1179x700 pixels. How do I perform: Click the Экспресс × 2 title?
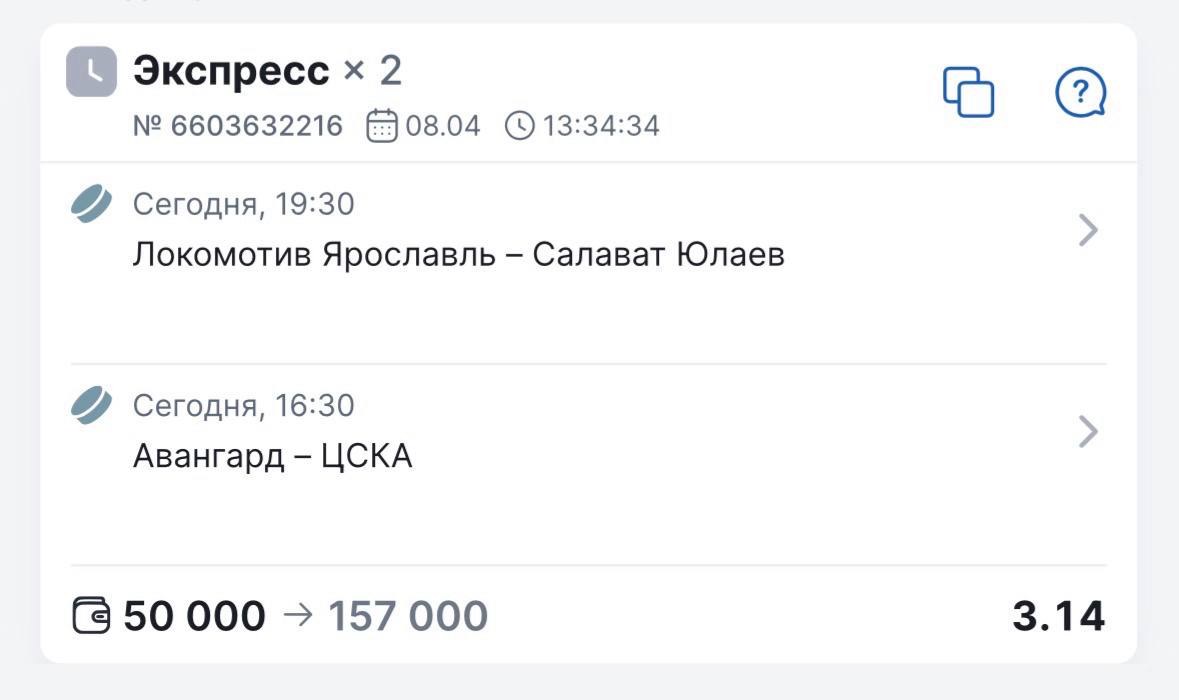click(267, 71)
